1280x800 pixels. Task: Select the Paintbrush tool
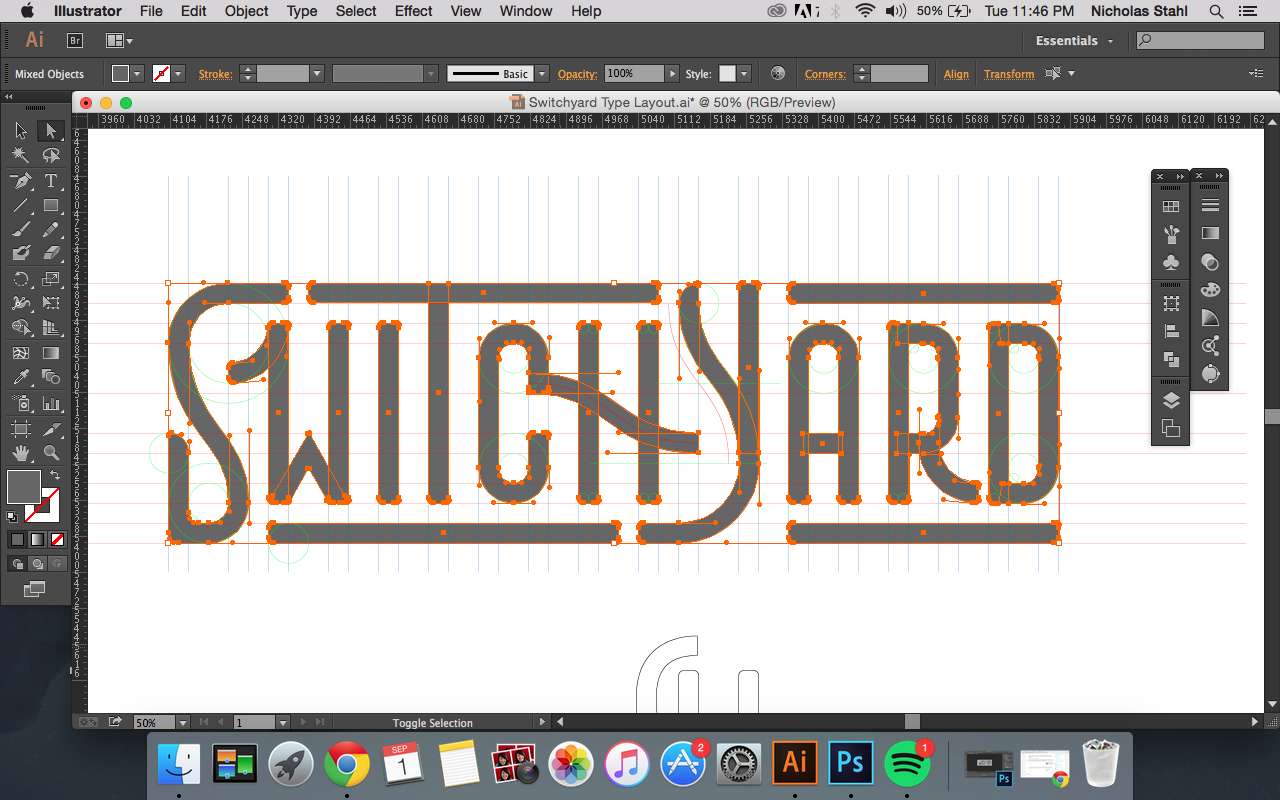21,230
